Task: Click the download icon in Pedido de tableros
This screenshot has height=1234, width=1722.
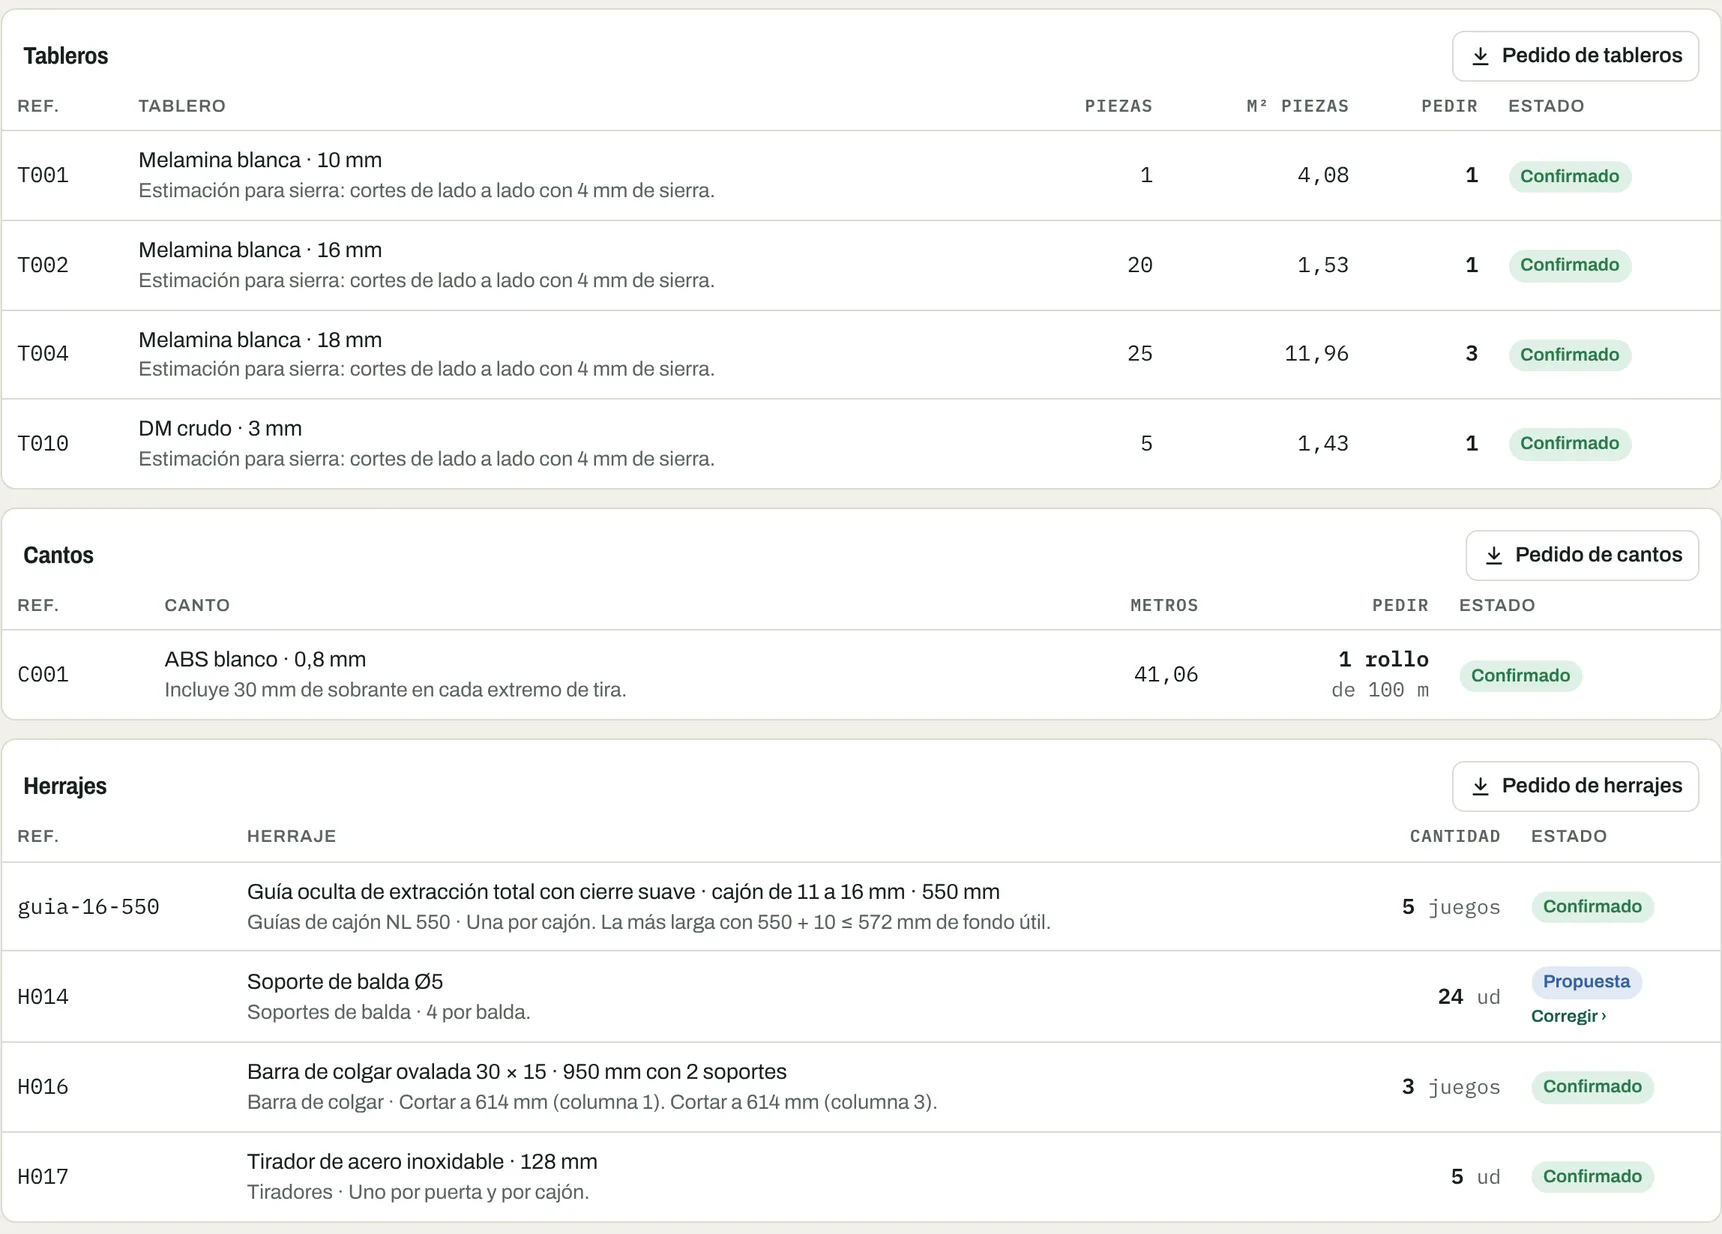Action: [x=1480, y=56]
